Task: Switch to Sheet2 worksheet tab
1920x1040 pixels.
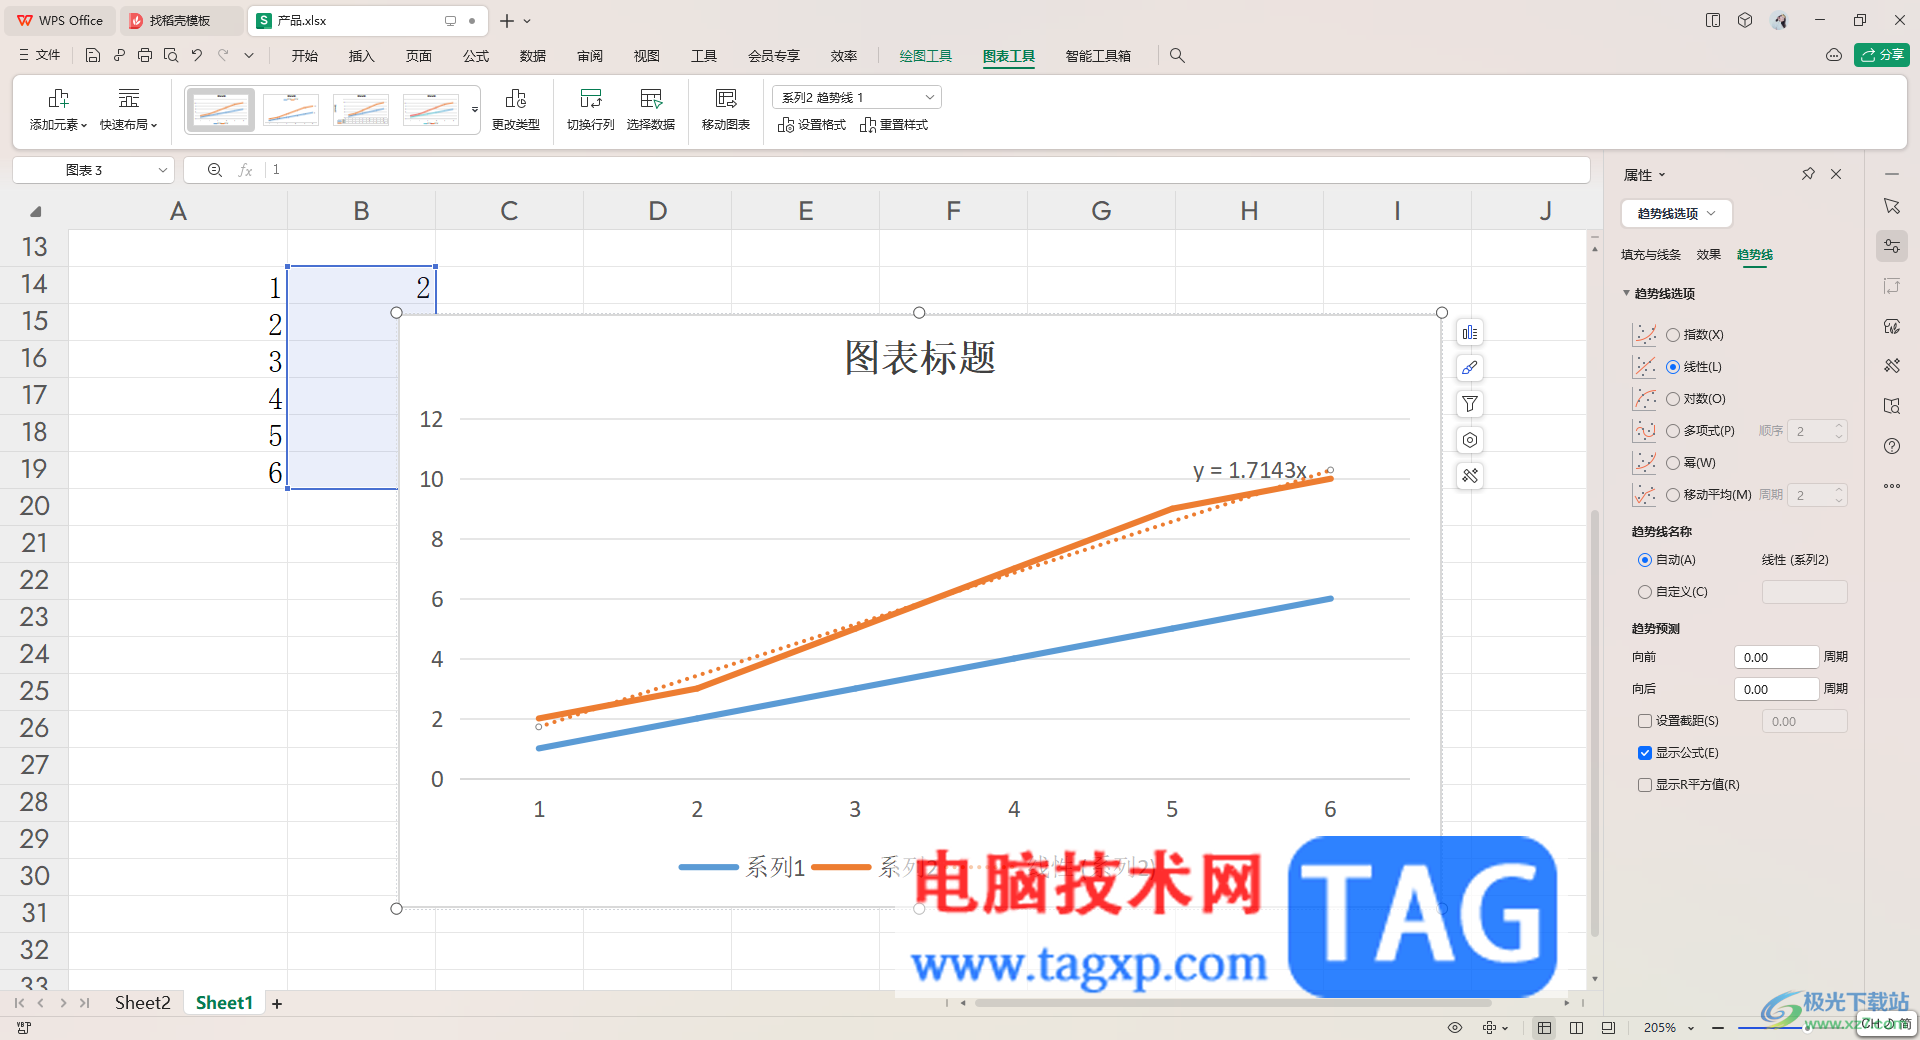Action: pyautogui.click(x=142, y=1003)
